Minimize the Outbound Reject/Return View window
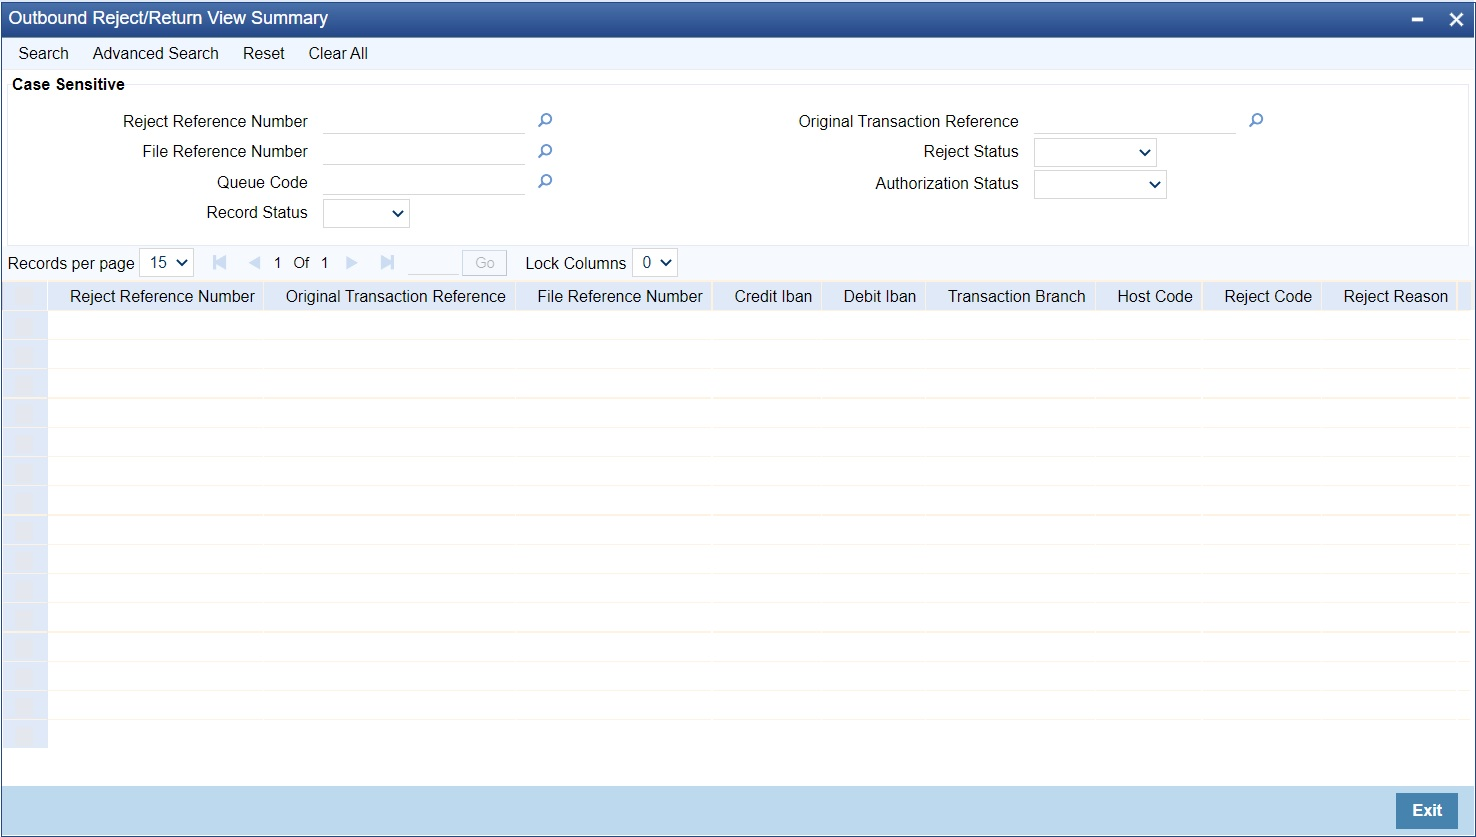1476x837 pixels. pyautogui.click(x=1417, y=19)
